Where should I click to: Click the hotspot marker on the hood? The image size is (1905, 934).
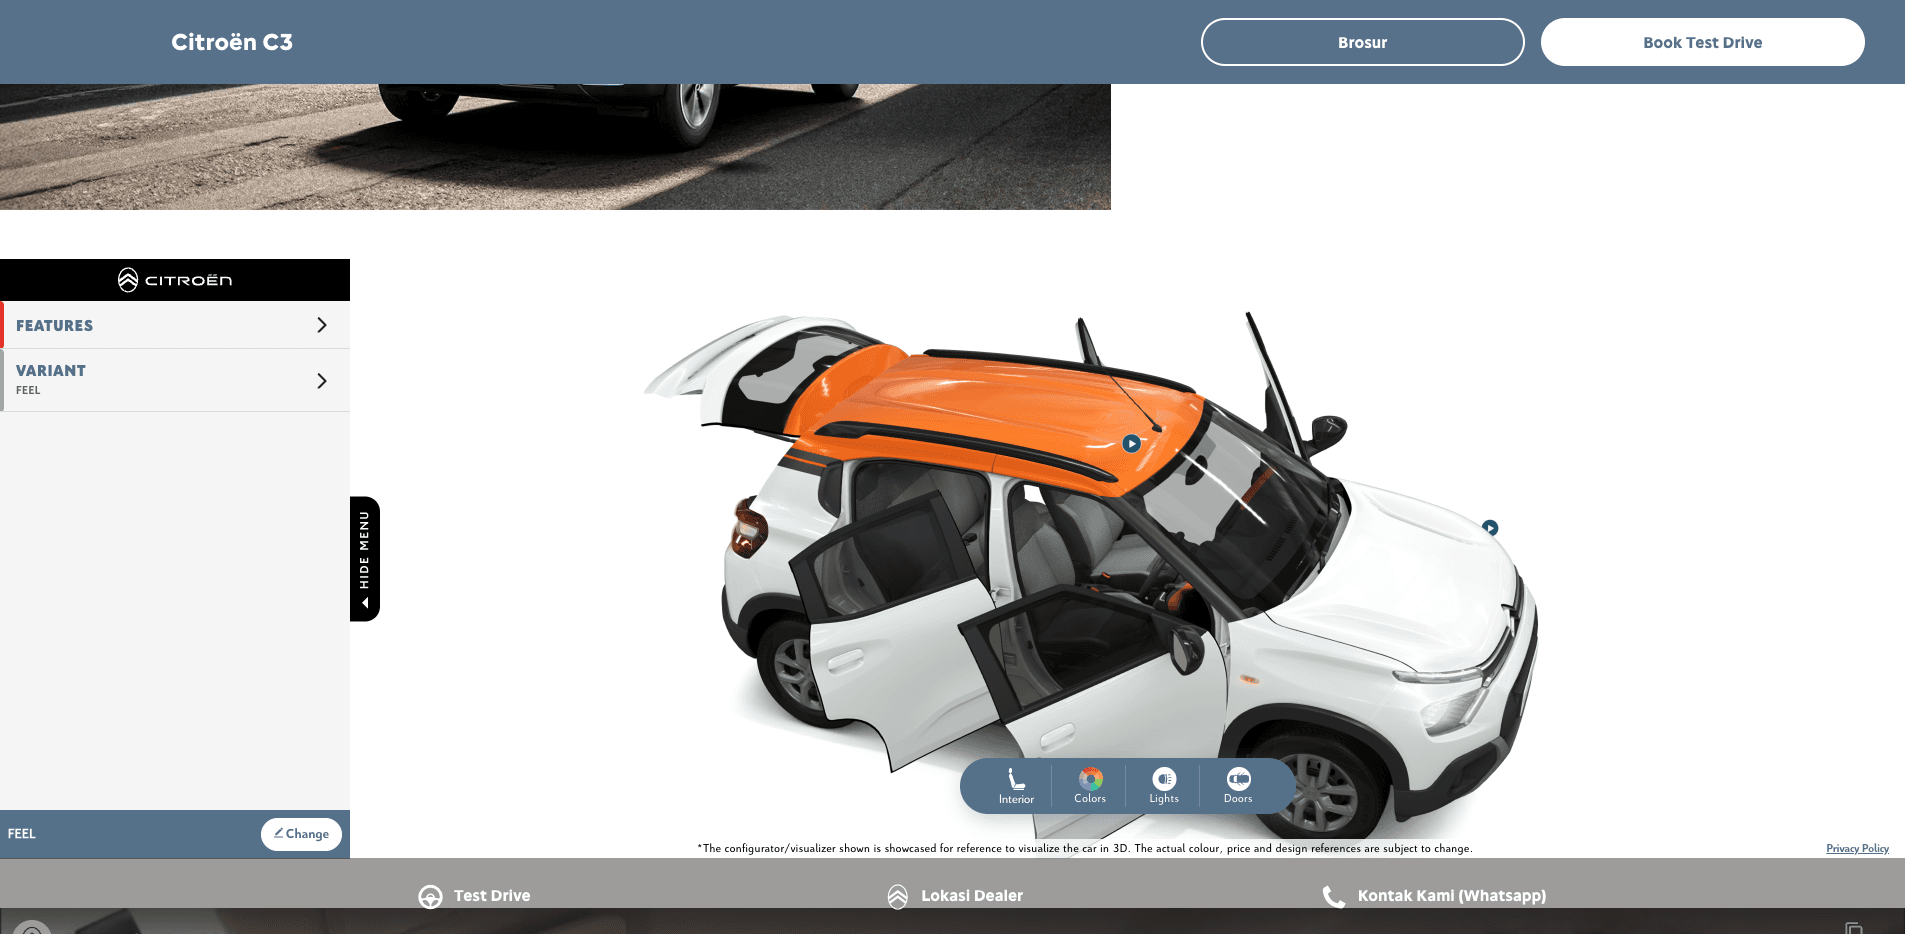point(1490,528)
